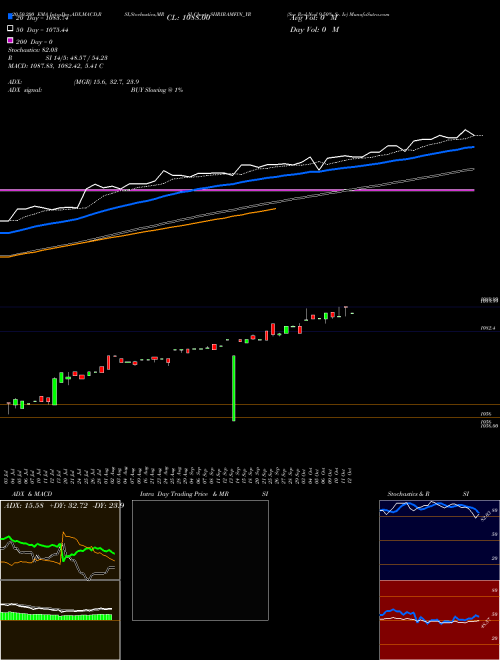500x660 pixels.
Task: Open the ADX indicator chart panel
Action: click(x=60, y=540)
